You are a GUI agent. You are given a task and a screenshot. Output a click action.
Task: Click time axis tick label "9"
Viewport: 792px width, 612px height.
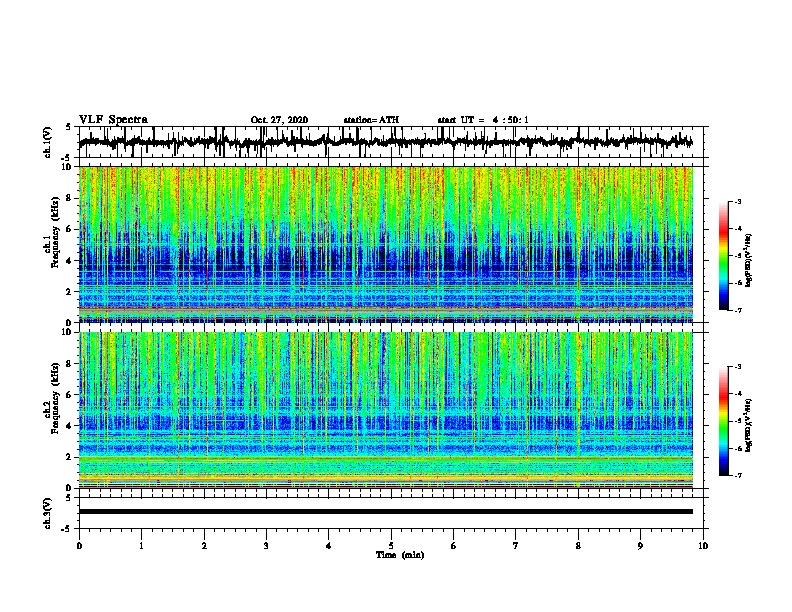tap(640, 546)
